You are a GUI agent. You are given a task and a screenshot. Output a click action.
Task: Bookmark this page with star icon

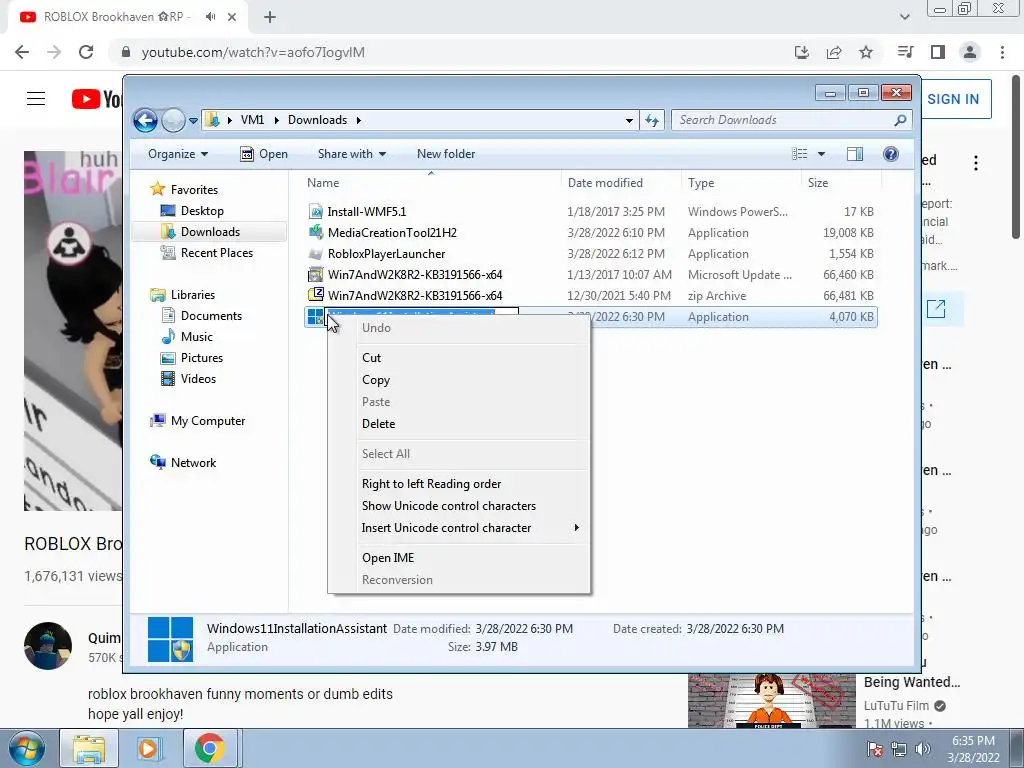coord(866,52)
